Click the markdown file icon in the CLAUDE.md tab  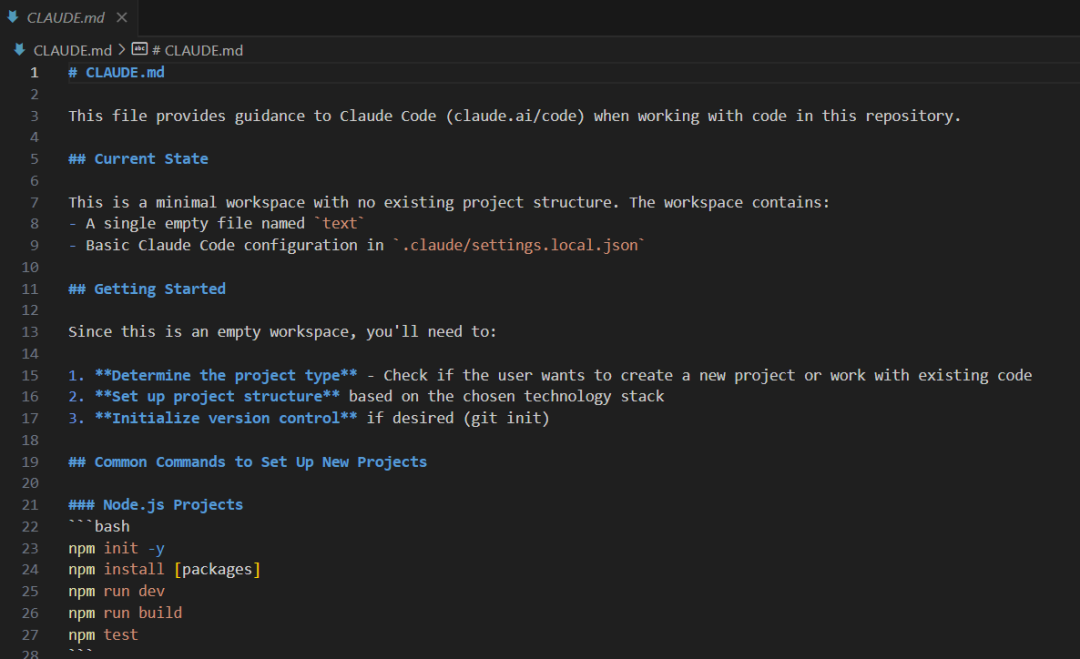coord(13,17)
